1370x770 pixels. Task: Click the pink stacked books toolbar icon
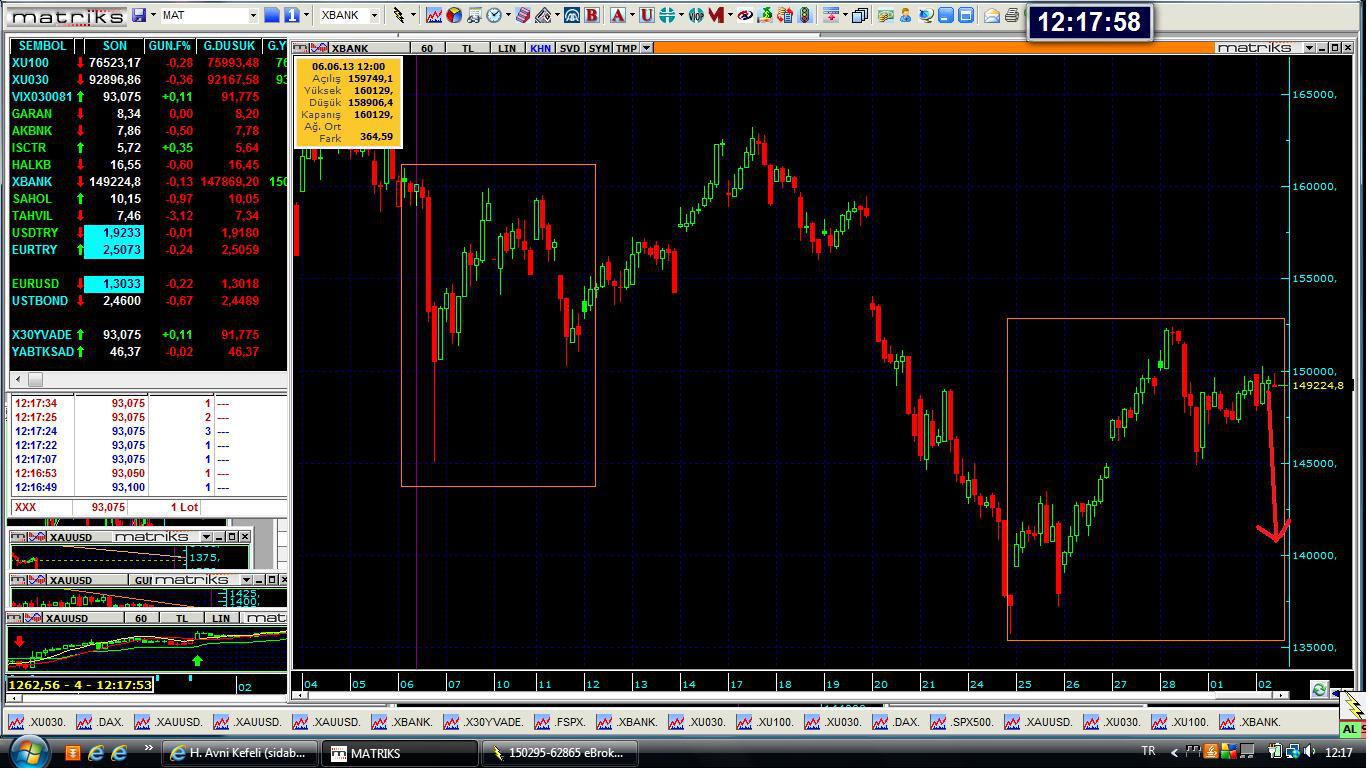(x=523, y=15)
